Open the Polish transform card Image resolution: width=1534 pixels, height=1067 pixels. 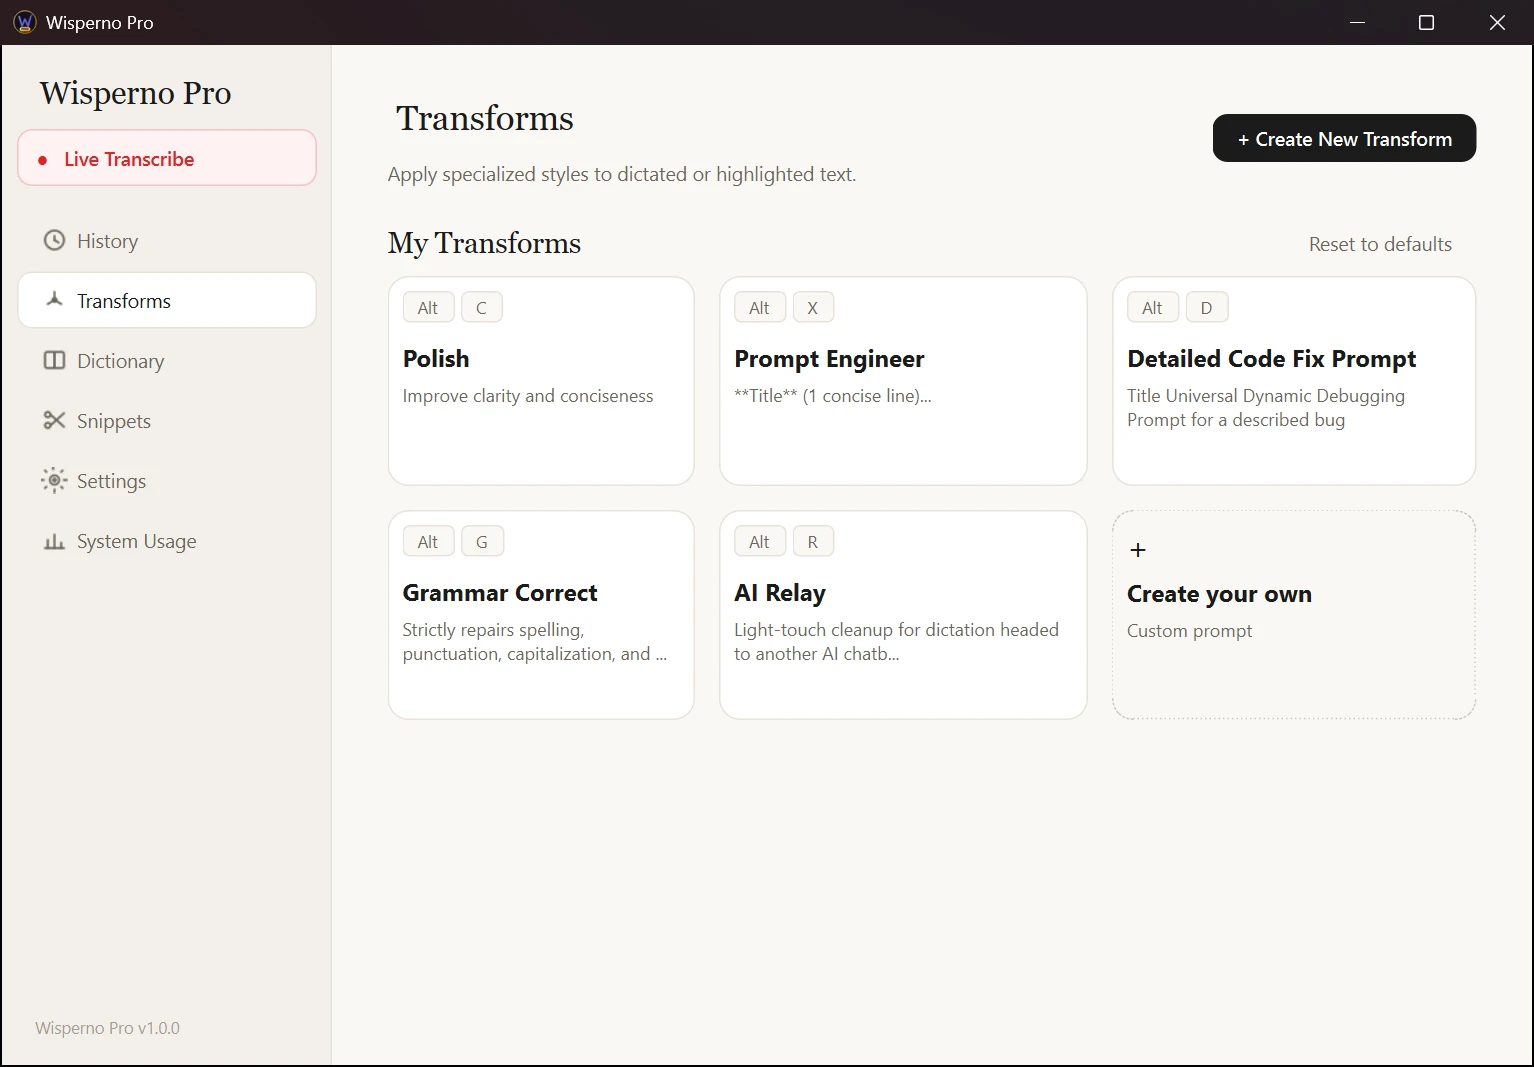(541, 381)
